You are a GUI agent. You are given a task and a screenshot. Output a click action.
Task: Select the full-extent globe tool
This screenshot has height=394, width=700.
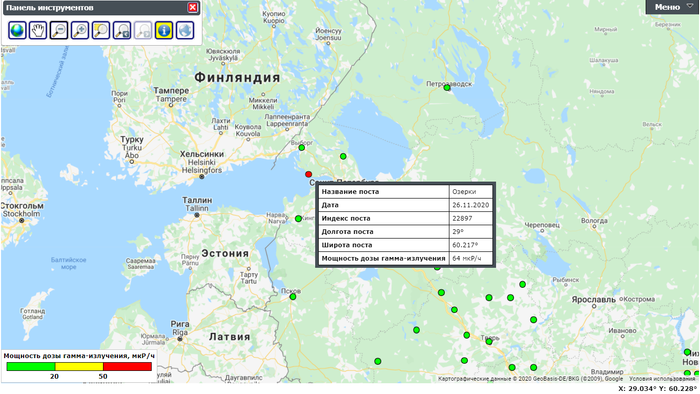tap(17, 30)
